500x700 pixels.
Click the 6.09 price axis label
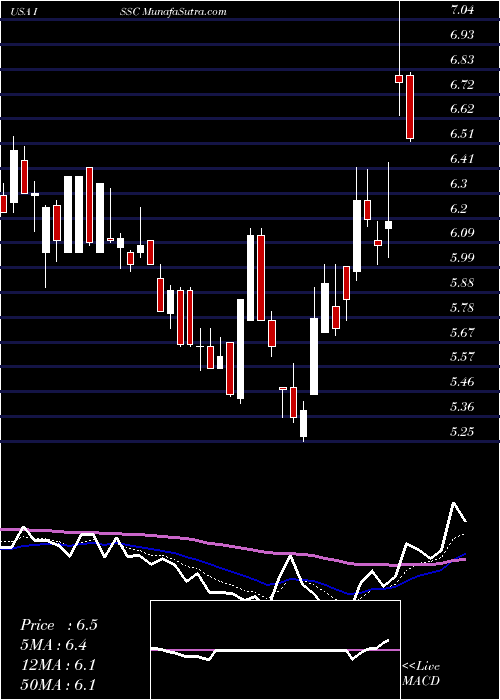click(462, 233)
